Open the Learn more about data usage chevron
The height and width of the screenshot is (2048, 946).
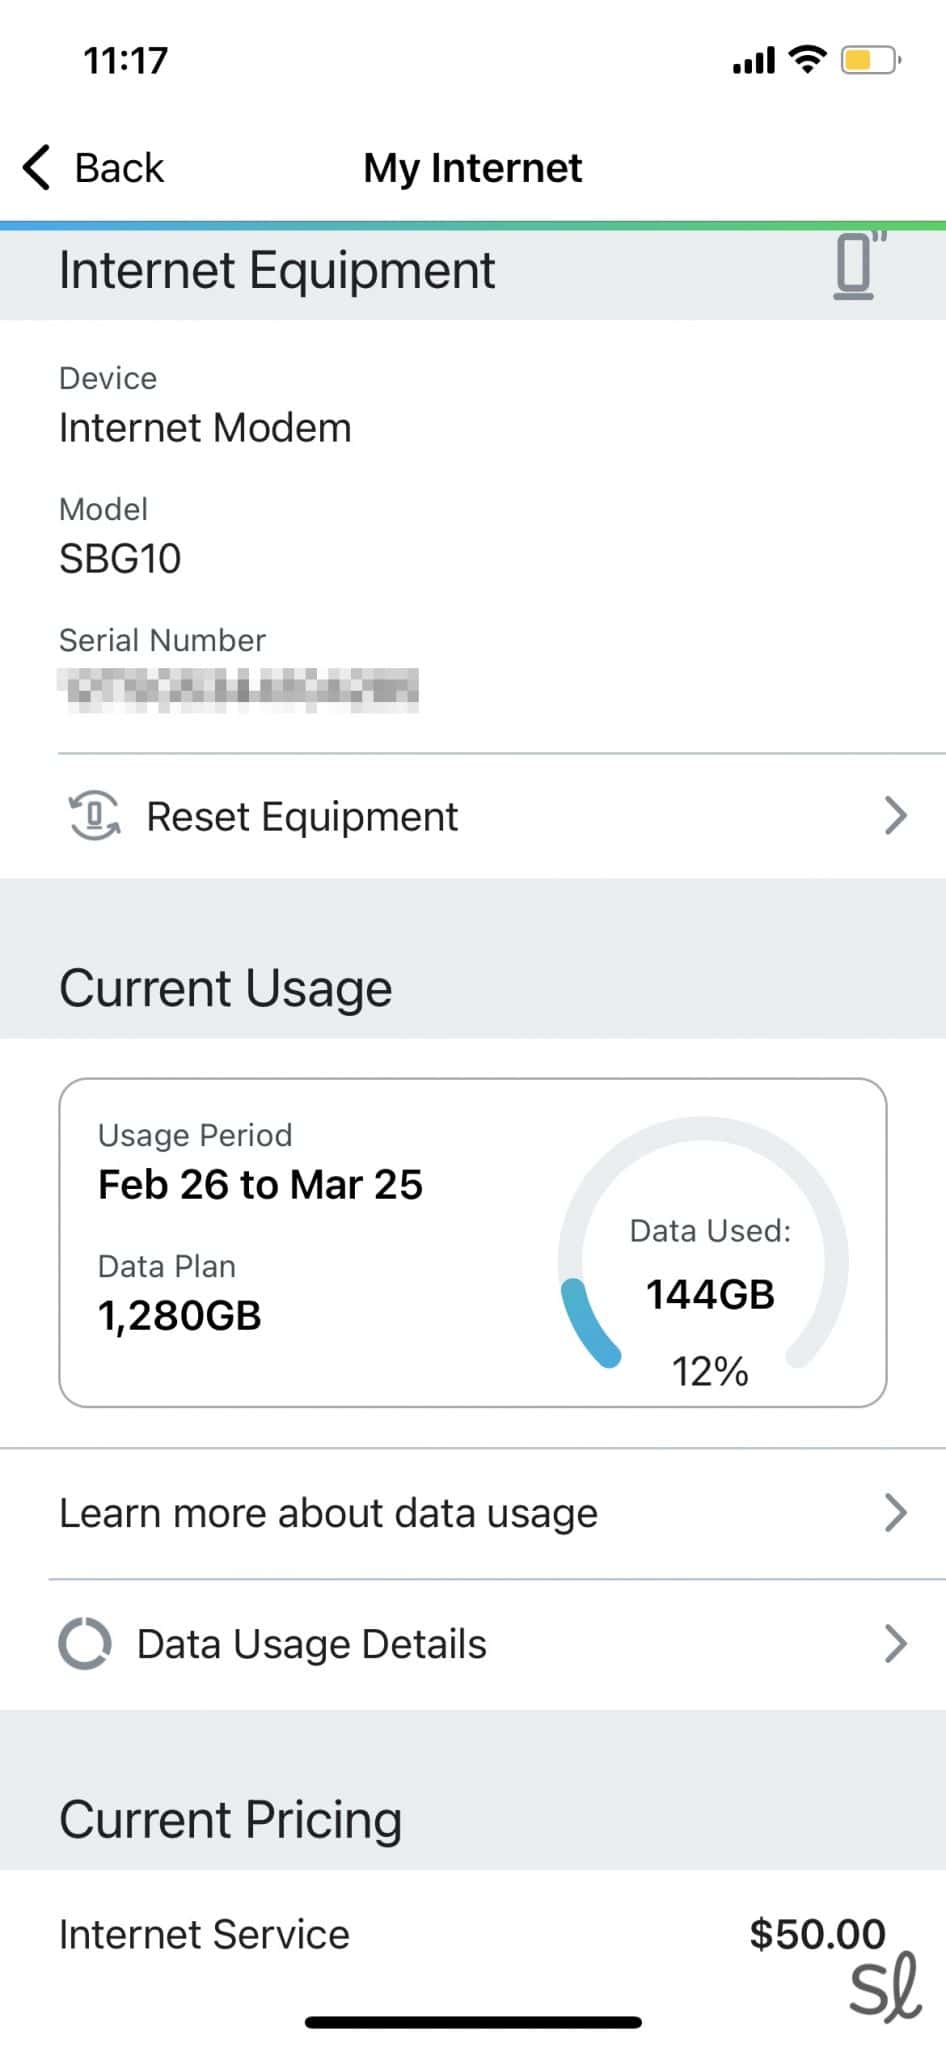(895, 1513)
